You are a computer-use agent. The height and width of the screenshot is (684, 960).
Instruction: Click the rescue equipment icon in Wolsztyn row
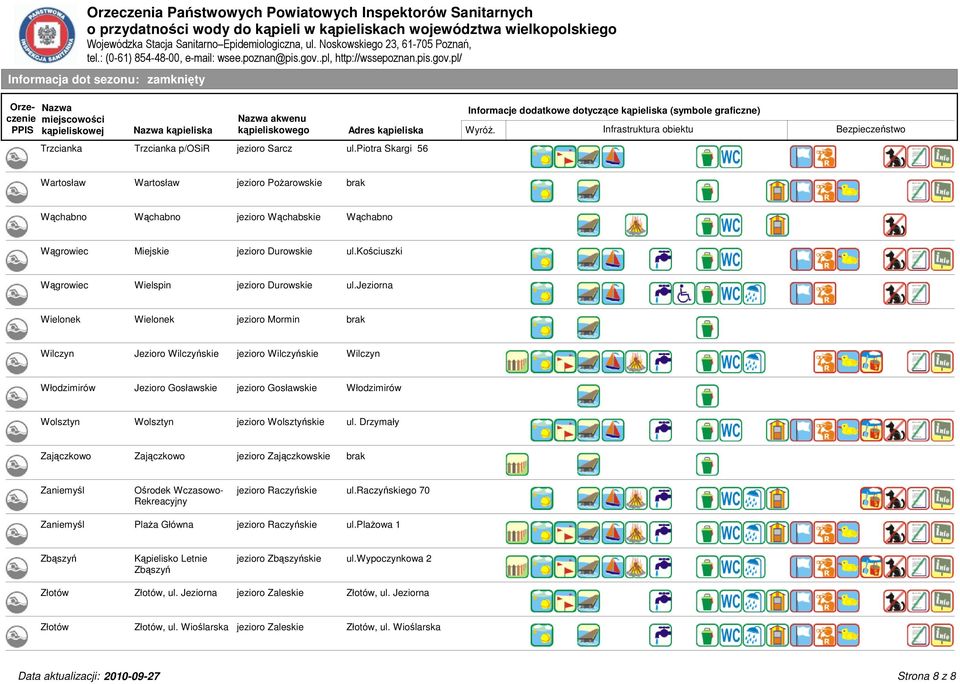[871, 430]
